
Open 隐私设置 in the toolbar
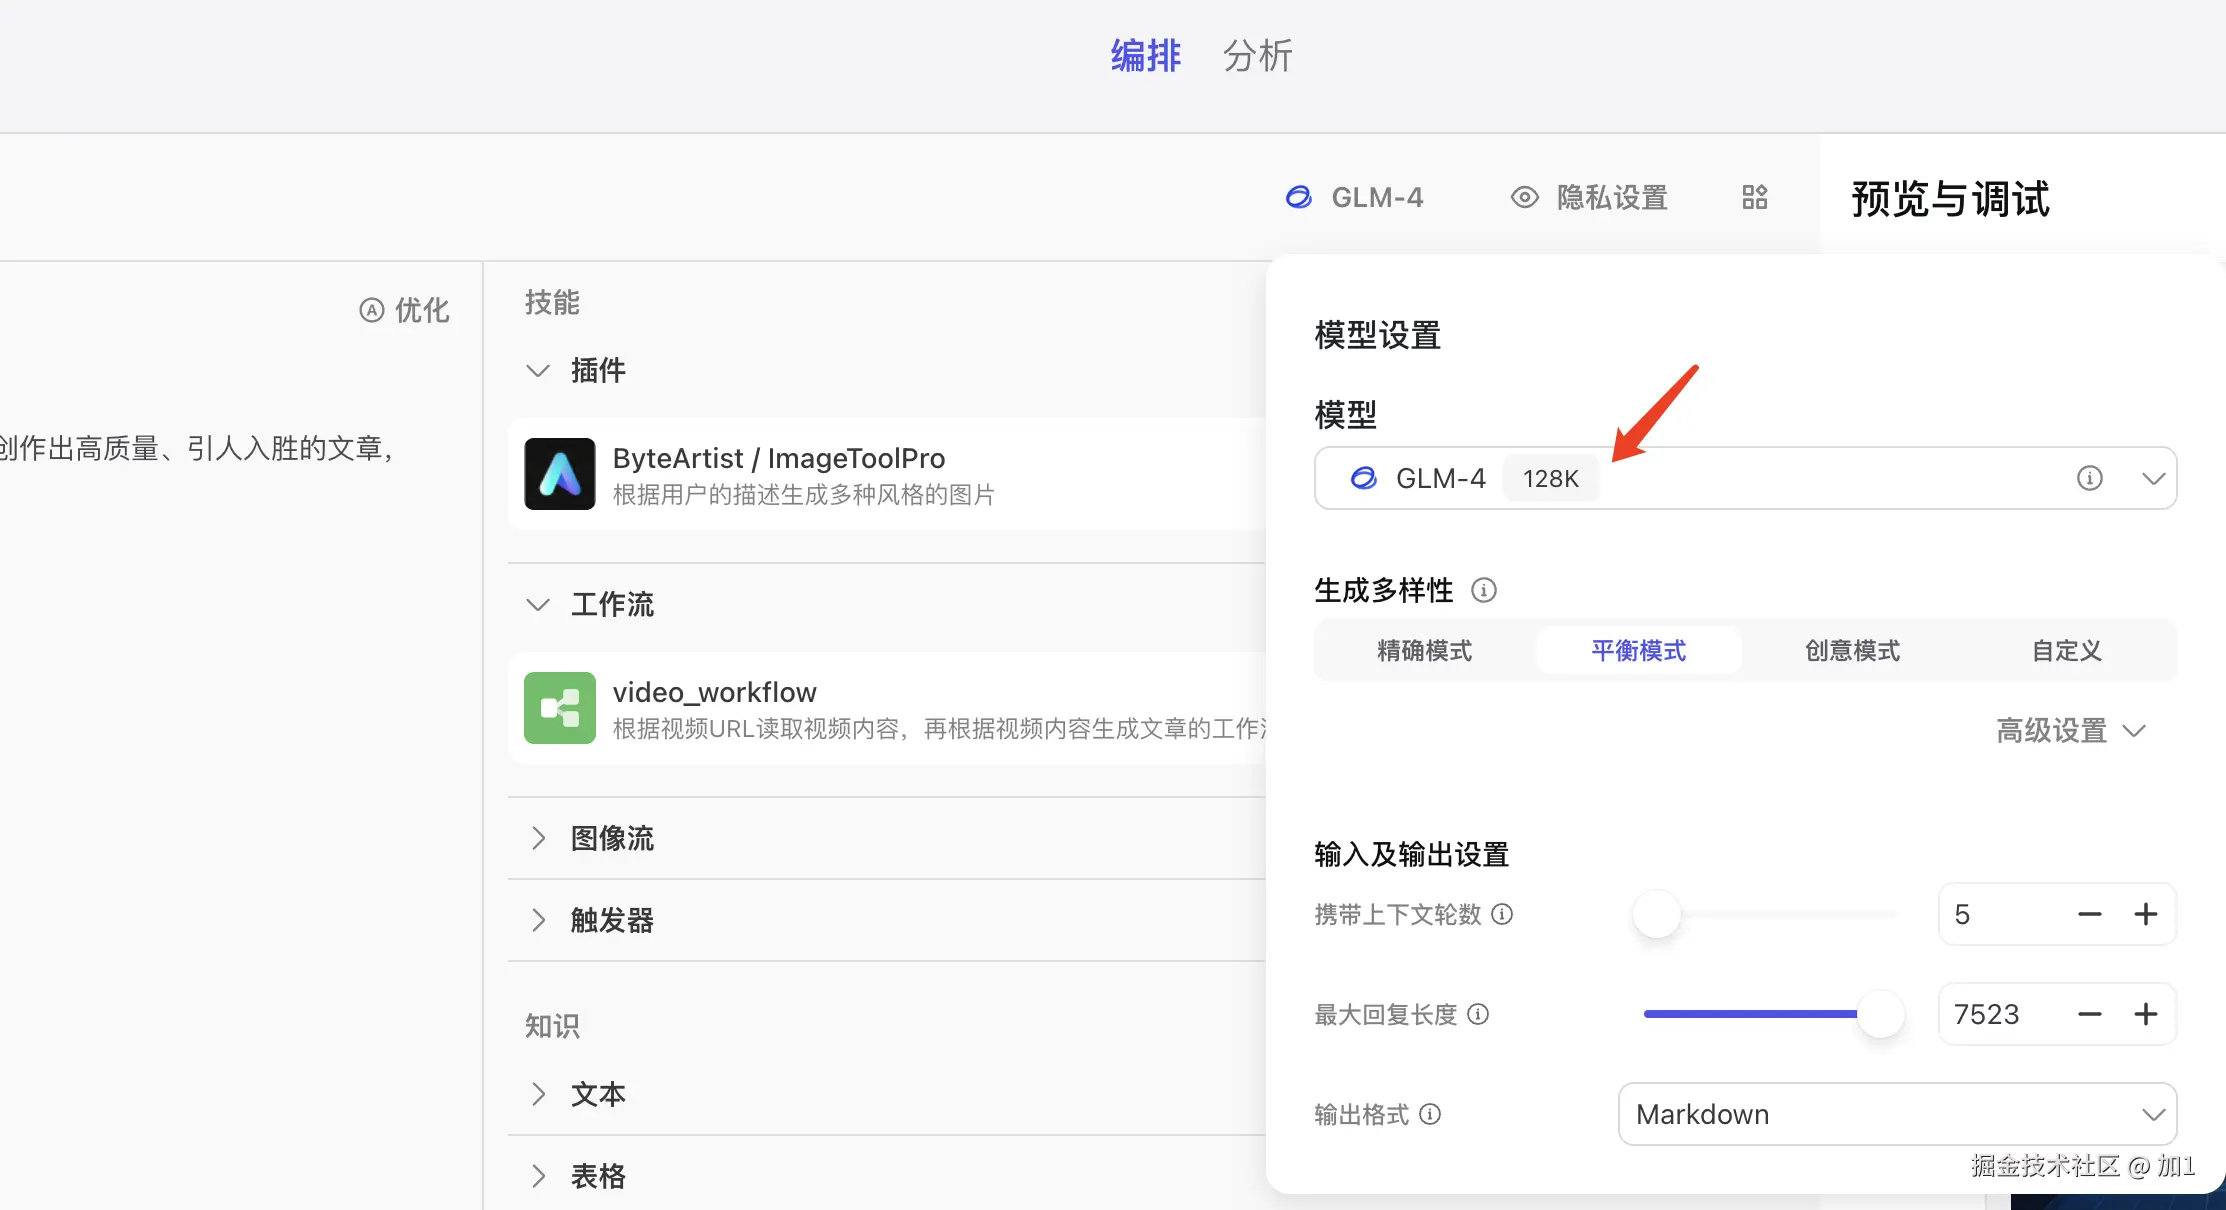tap(1589, 197)
